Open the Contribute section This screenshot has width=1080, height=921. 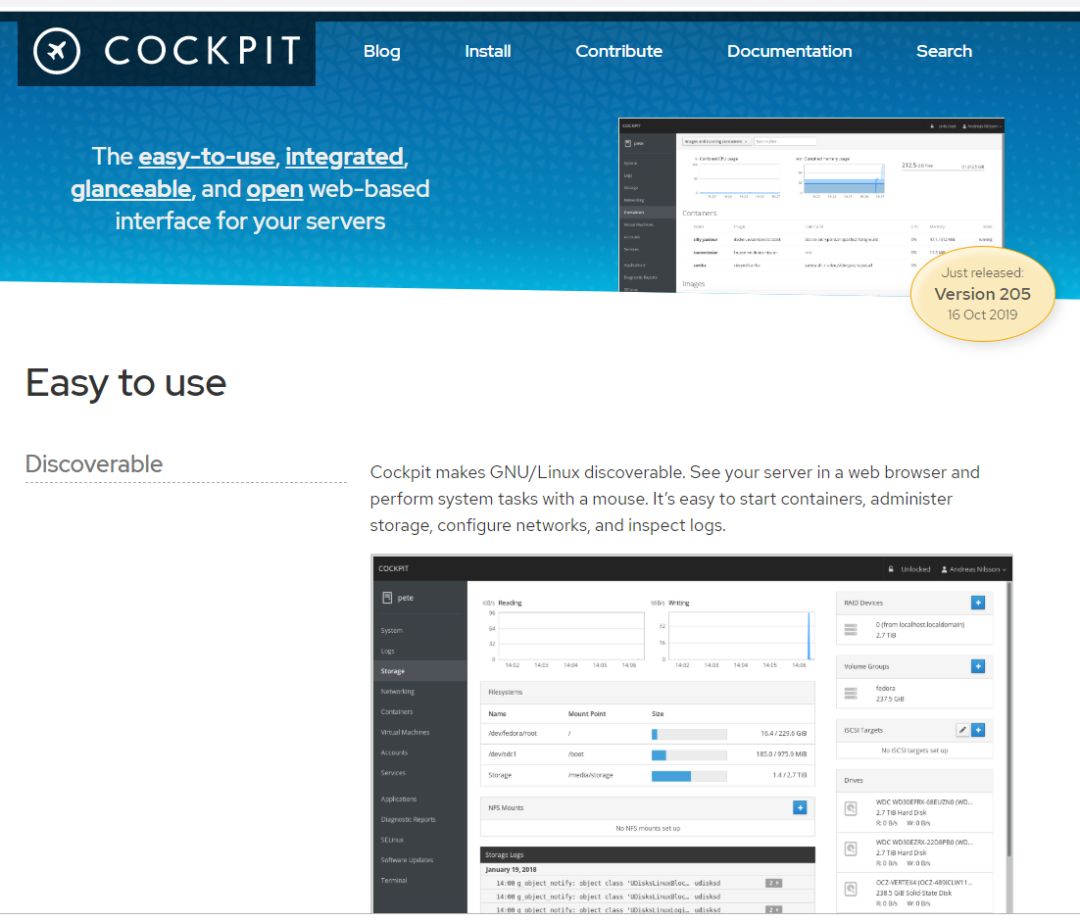coord(619,51)
